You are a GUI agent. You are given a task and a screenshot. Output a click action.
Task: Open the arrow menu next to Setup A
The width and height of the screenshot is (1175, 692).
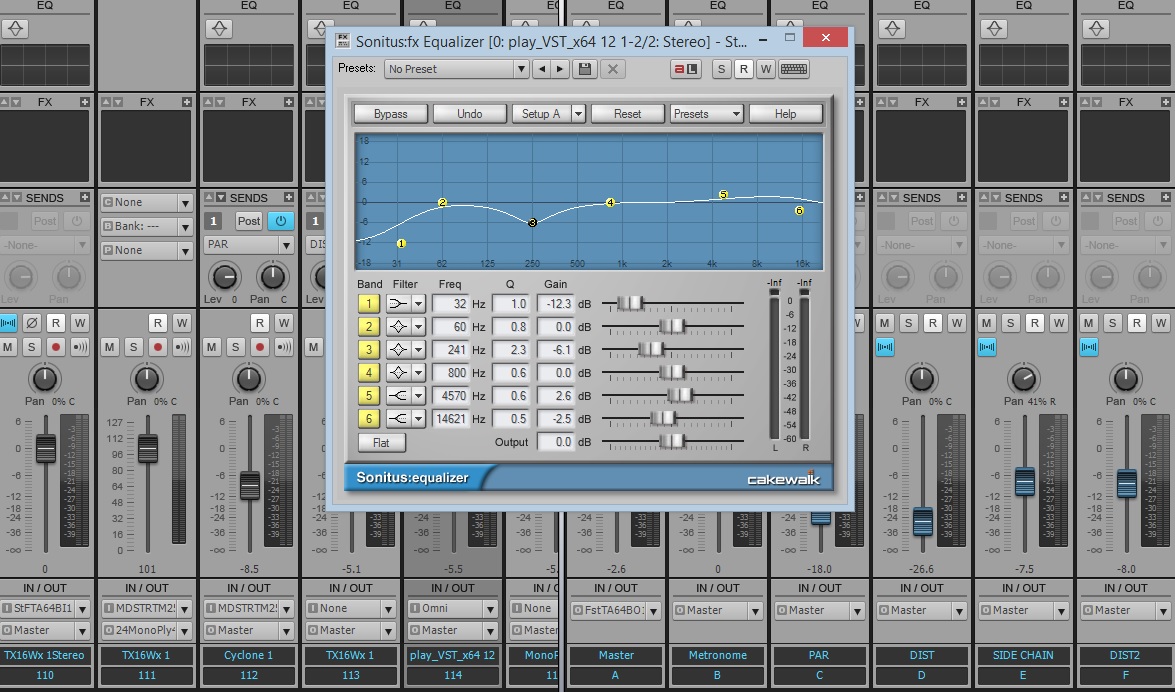(x=578, y=114)
